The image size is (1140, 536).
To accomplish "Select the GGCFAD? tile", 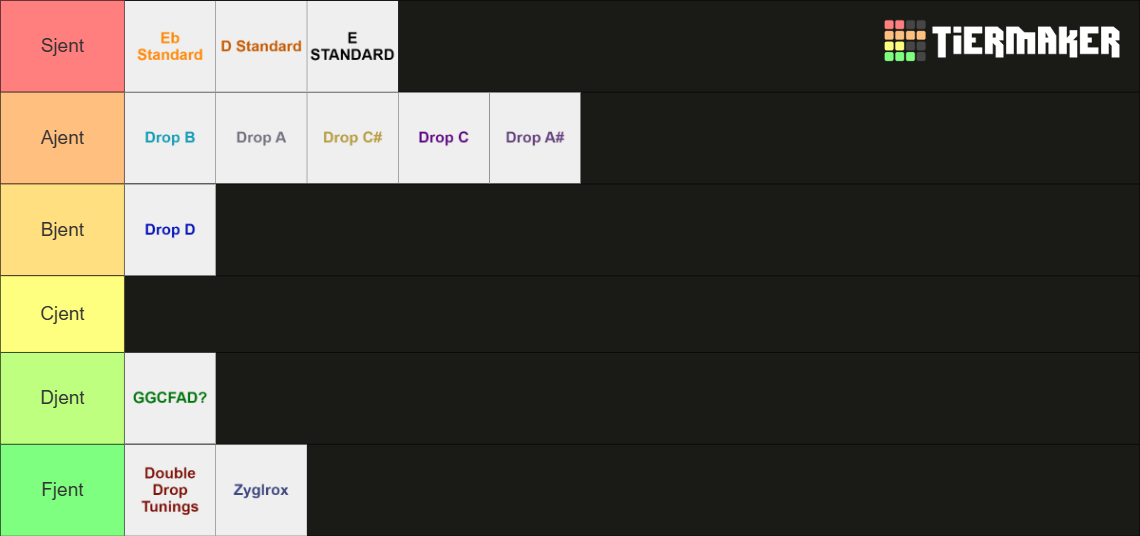I will [x=170, y=399].
